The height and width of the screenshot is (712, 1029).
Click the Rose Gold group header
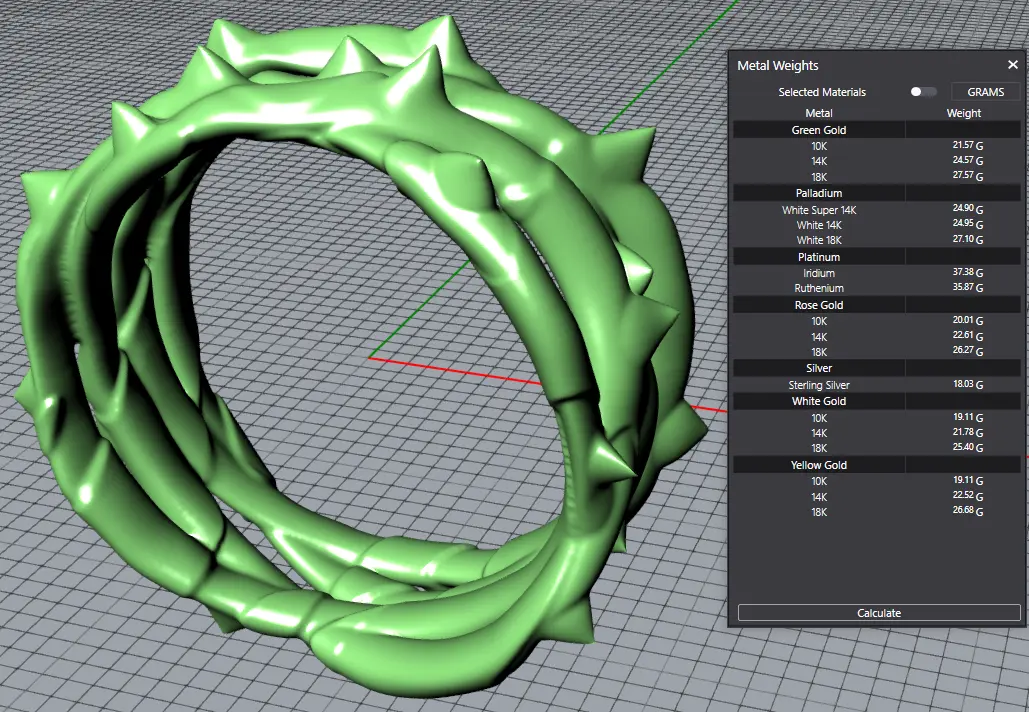(x=819, y=305)
